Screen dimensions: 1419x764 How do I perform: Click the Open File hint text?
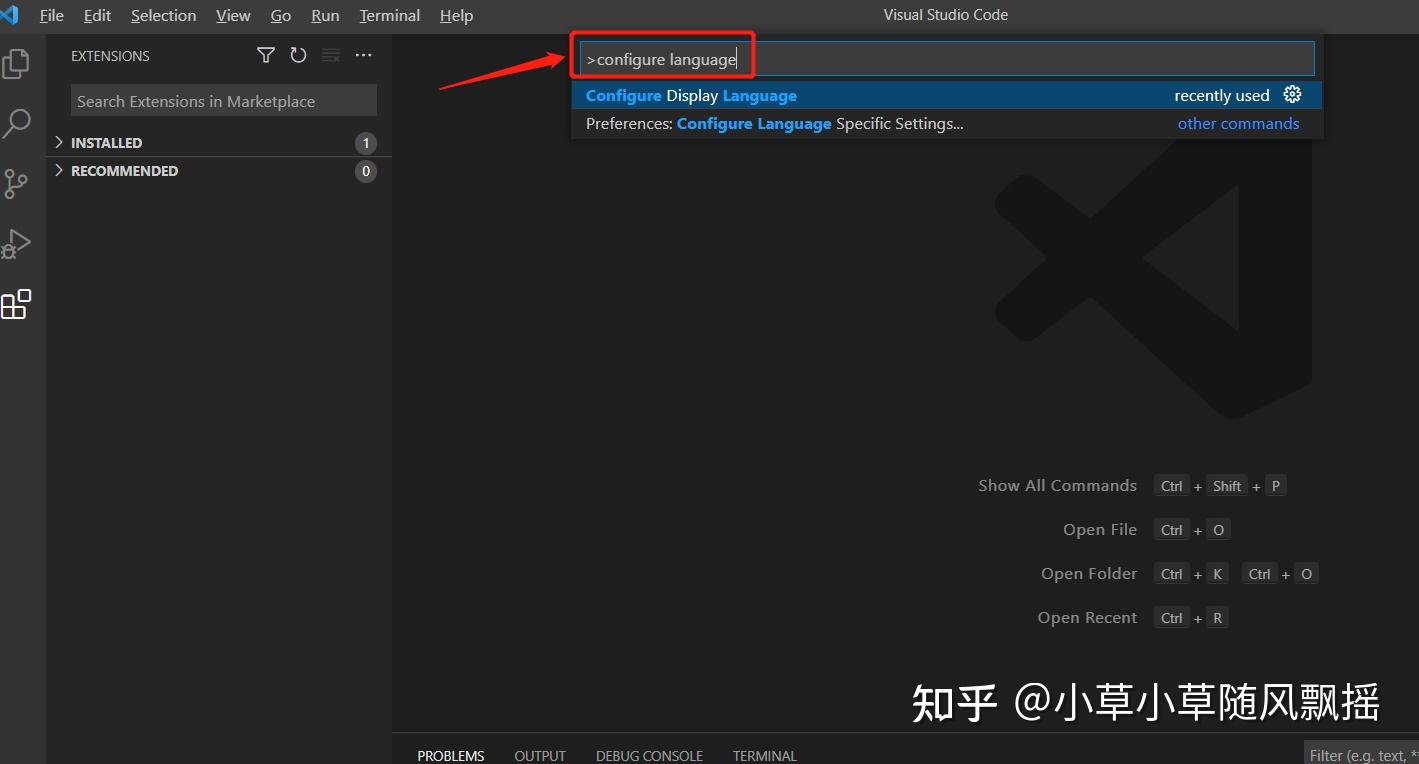(1100, 529)
